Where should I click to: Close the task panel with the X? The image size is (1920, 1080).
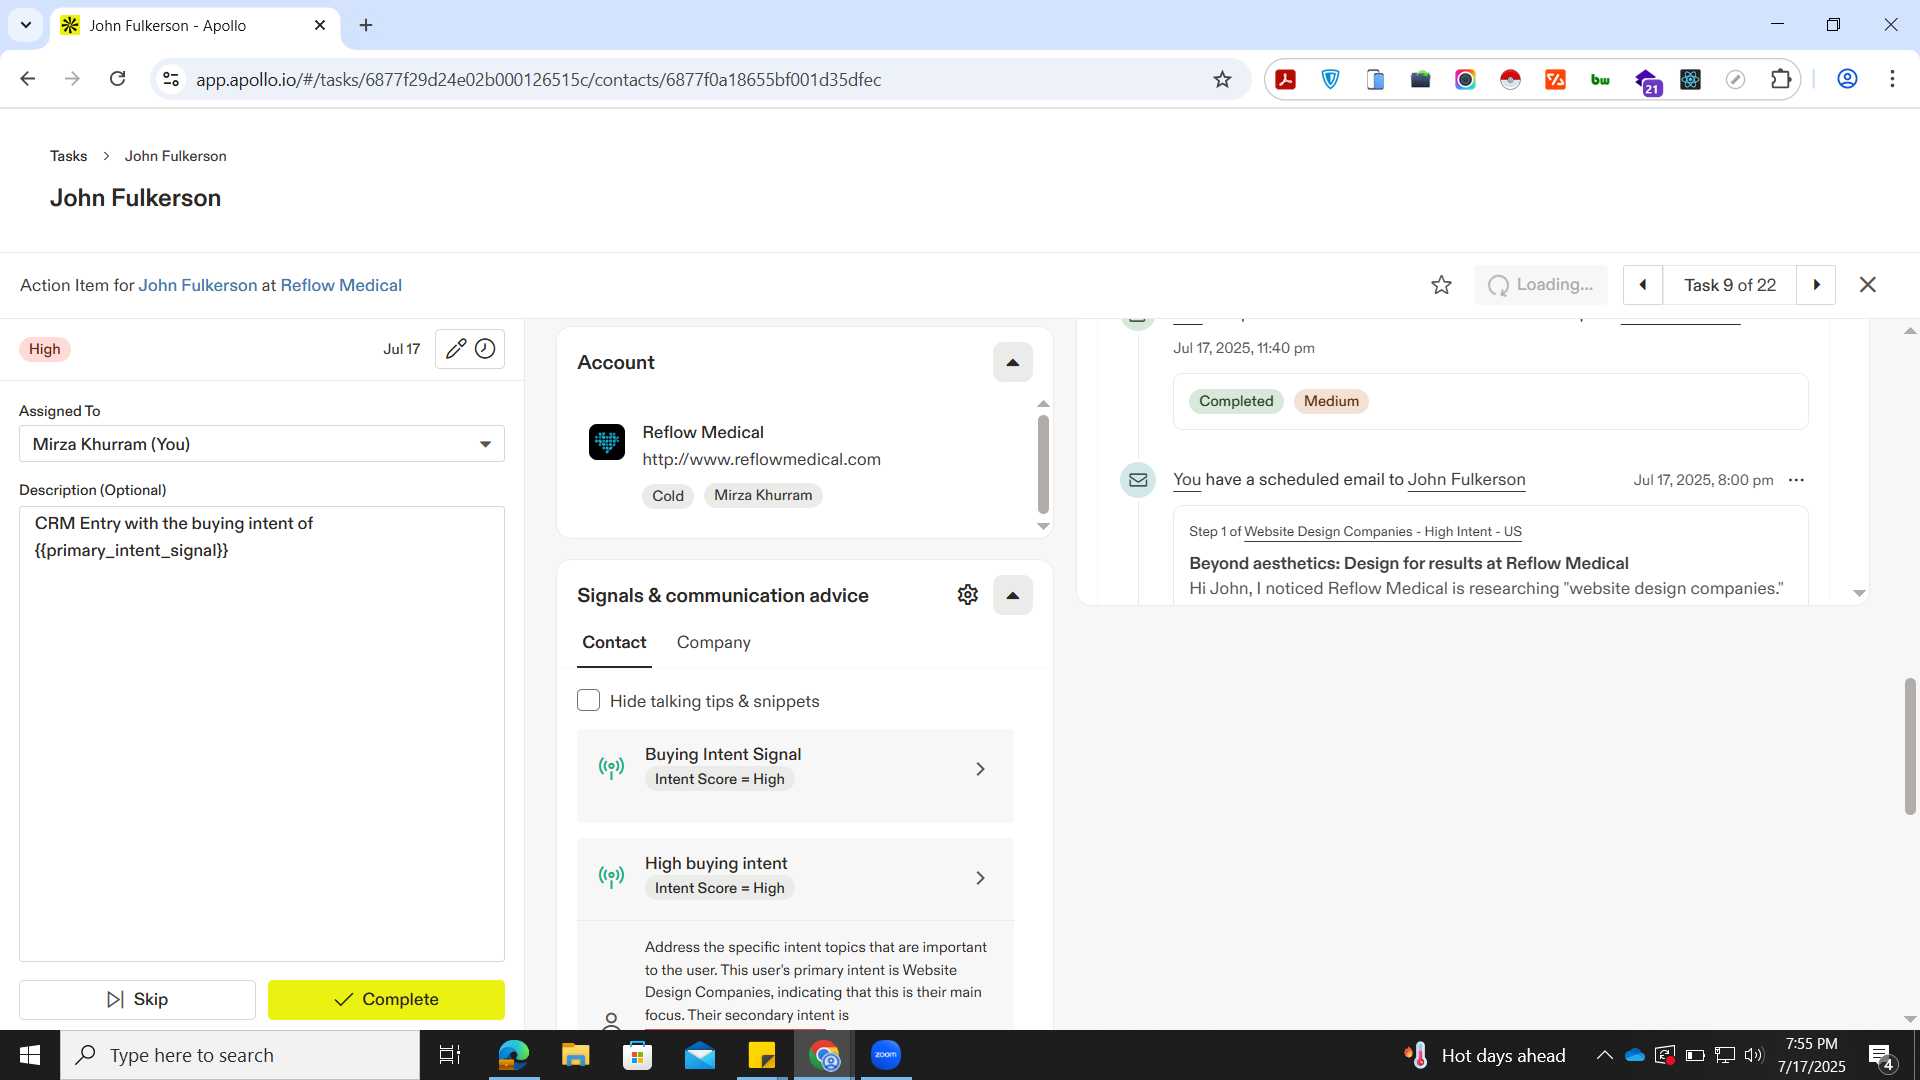click(1867, 285)
